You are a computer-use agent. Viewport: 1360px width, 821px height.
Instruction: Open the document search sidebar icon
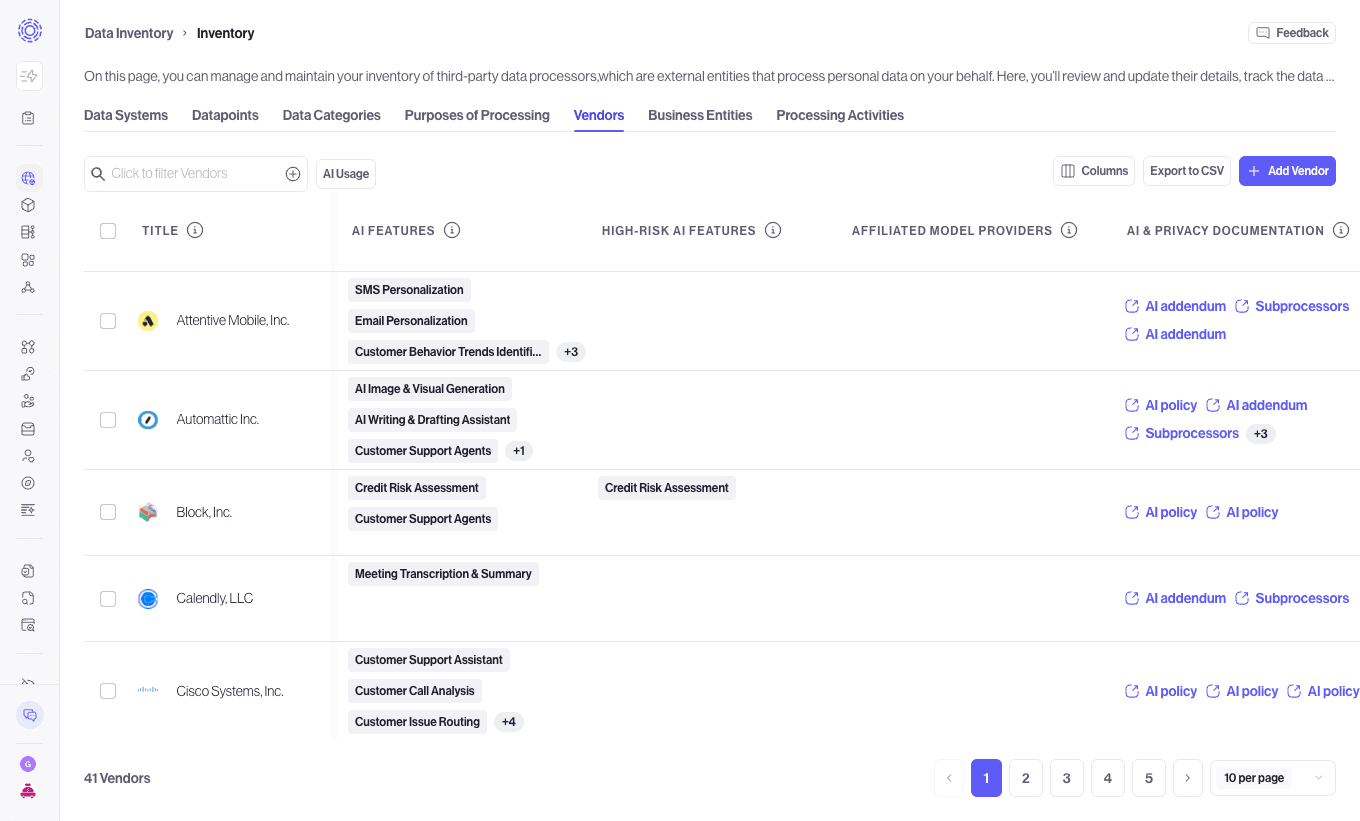pyautogui.click(x=28, y=598)
